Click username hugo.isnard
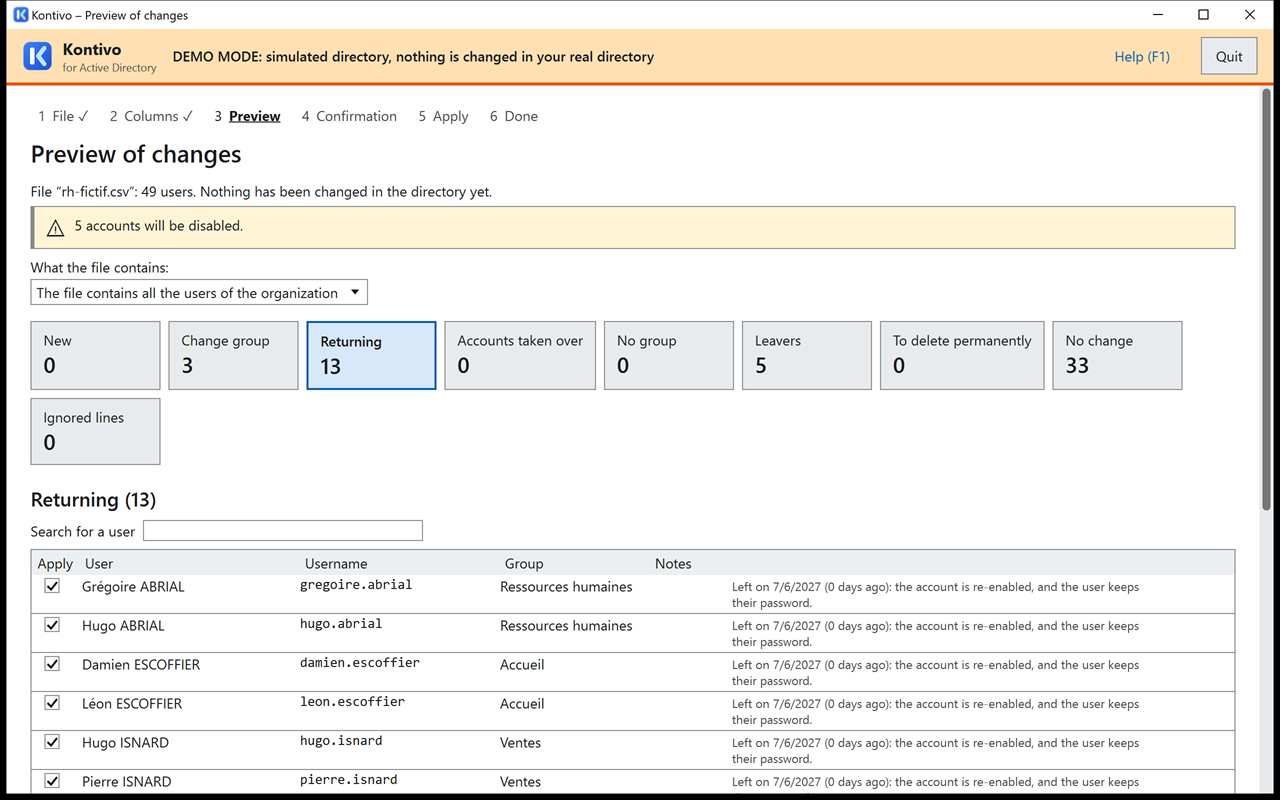Screen dimensions: 1280x800 [x=341, y=741]
